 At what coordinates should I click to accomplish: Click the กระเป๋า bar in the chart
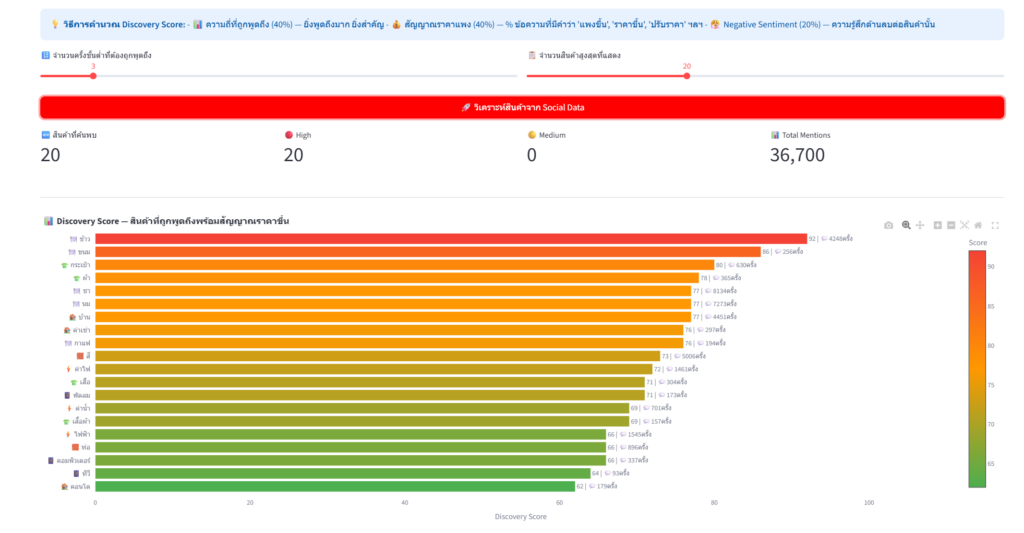(403, 265)
